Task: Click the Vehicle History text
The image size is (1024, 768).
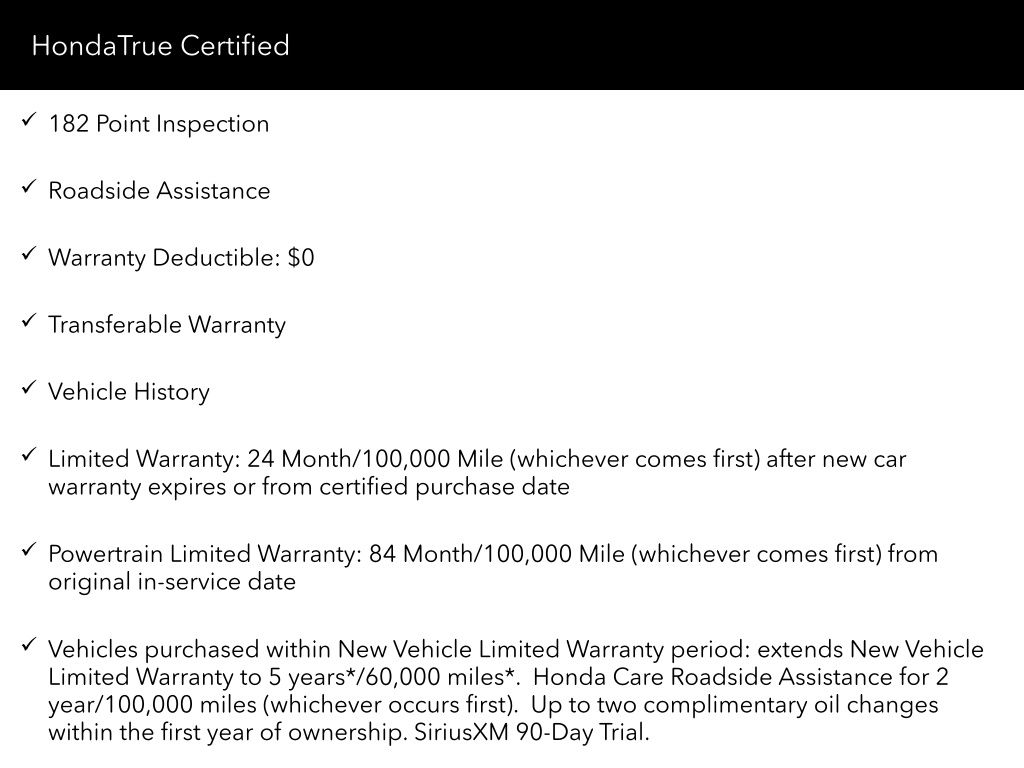Action: click(129, 392)
